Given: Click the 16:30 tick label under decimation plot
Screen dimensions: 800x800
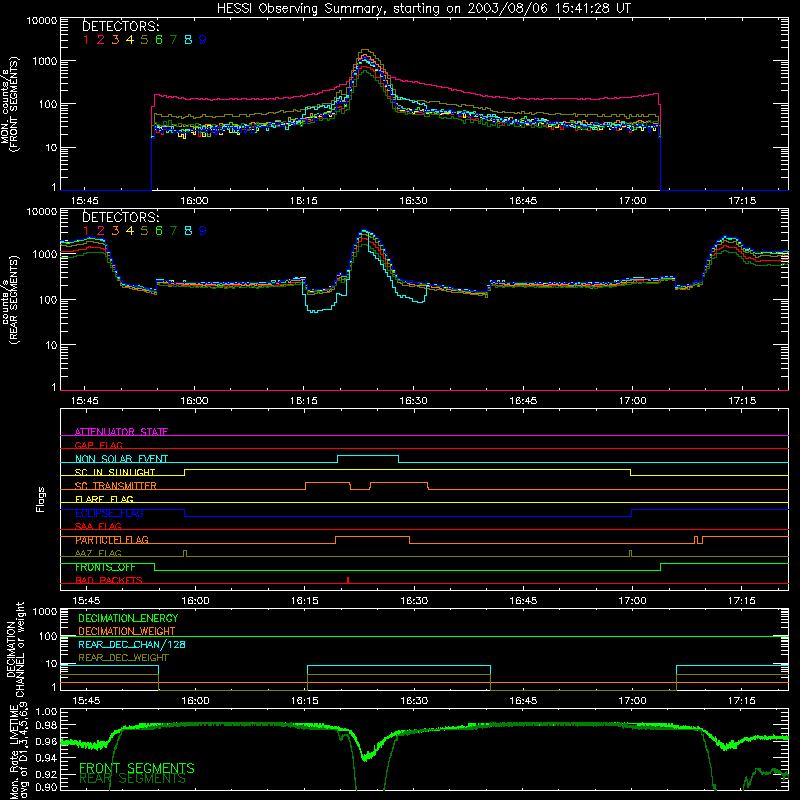Looking at the screenshot, I should point(414,701).
